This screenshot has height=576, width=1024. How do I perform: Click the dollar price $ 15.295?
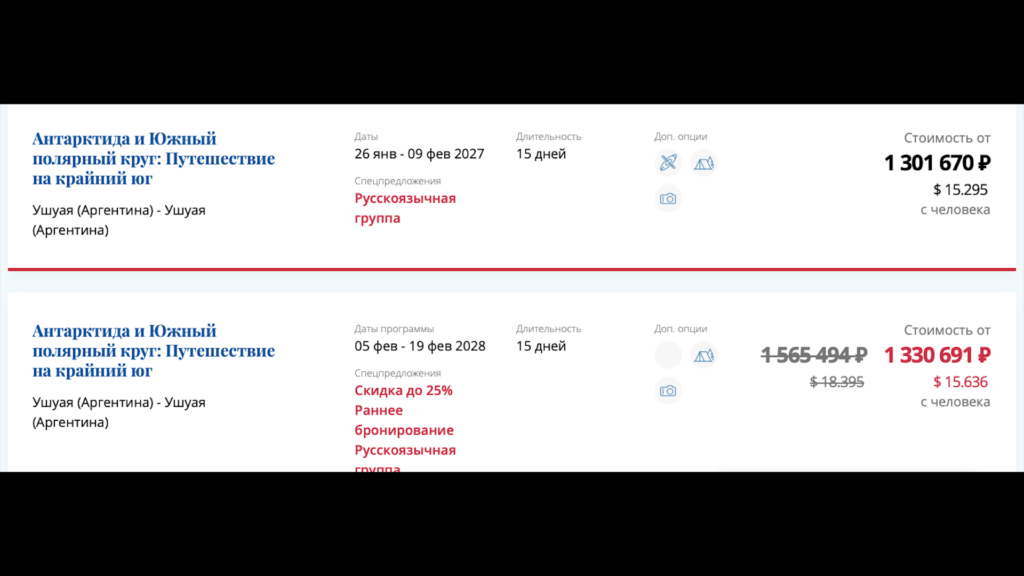point(961,189)
